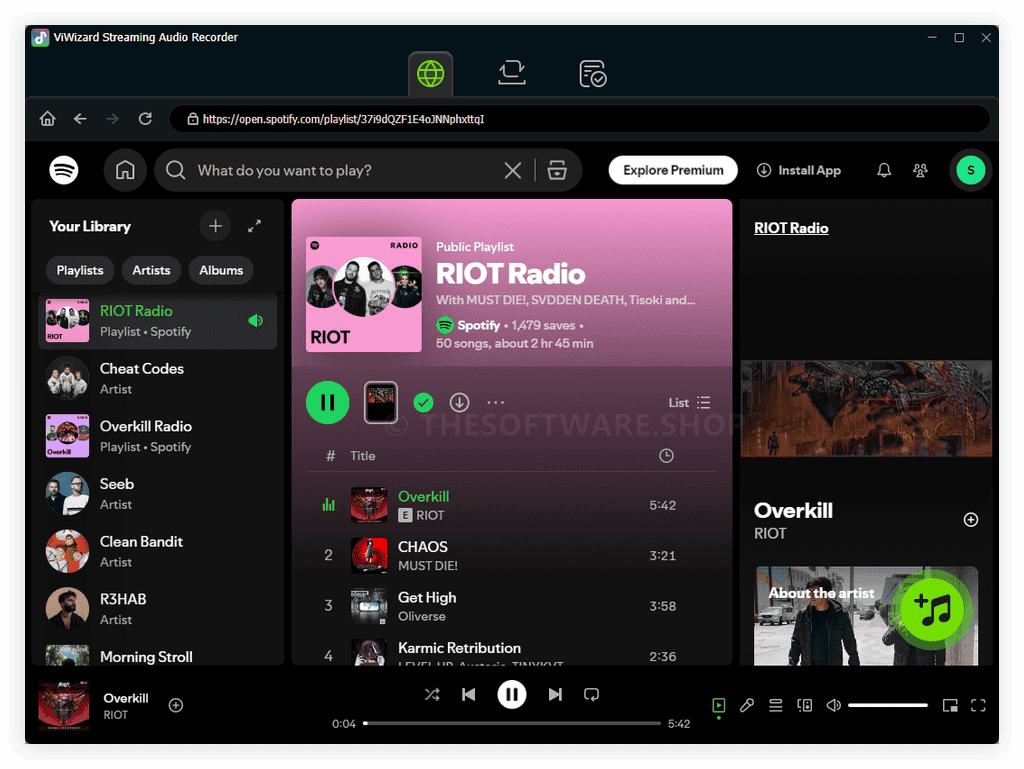The width and height of the screenshot is (1024, 769).
Task: Pause playback in the bottom player
Action: (512, 694)
